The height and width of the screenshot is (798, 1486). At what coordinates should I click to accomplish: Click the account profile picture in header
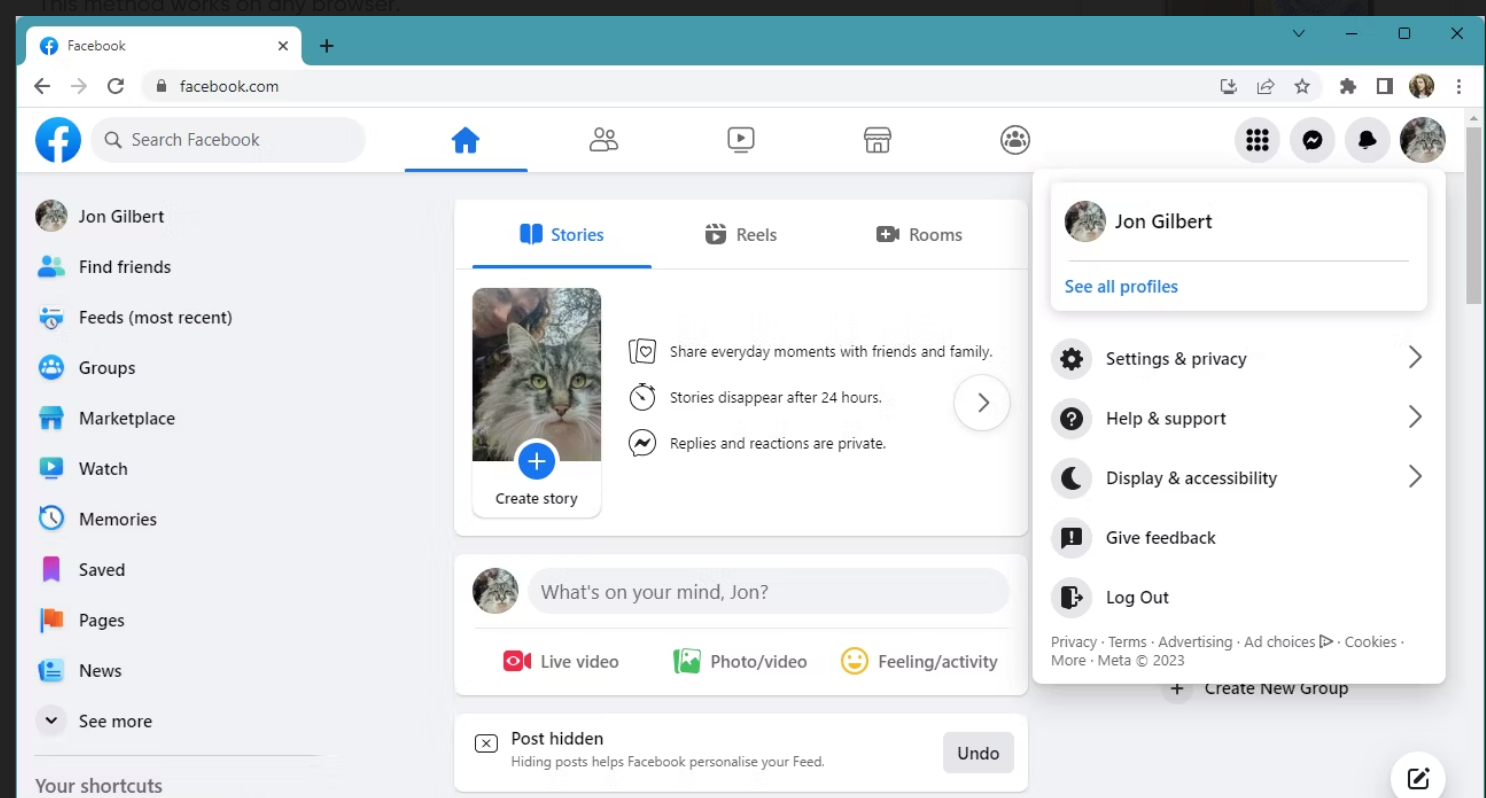click(x=1422, y=140)
